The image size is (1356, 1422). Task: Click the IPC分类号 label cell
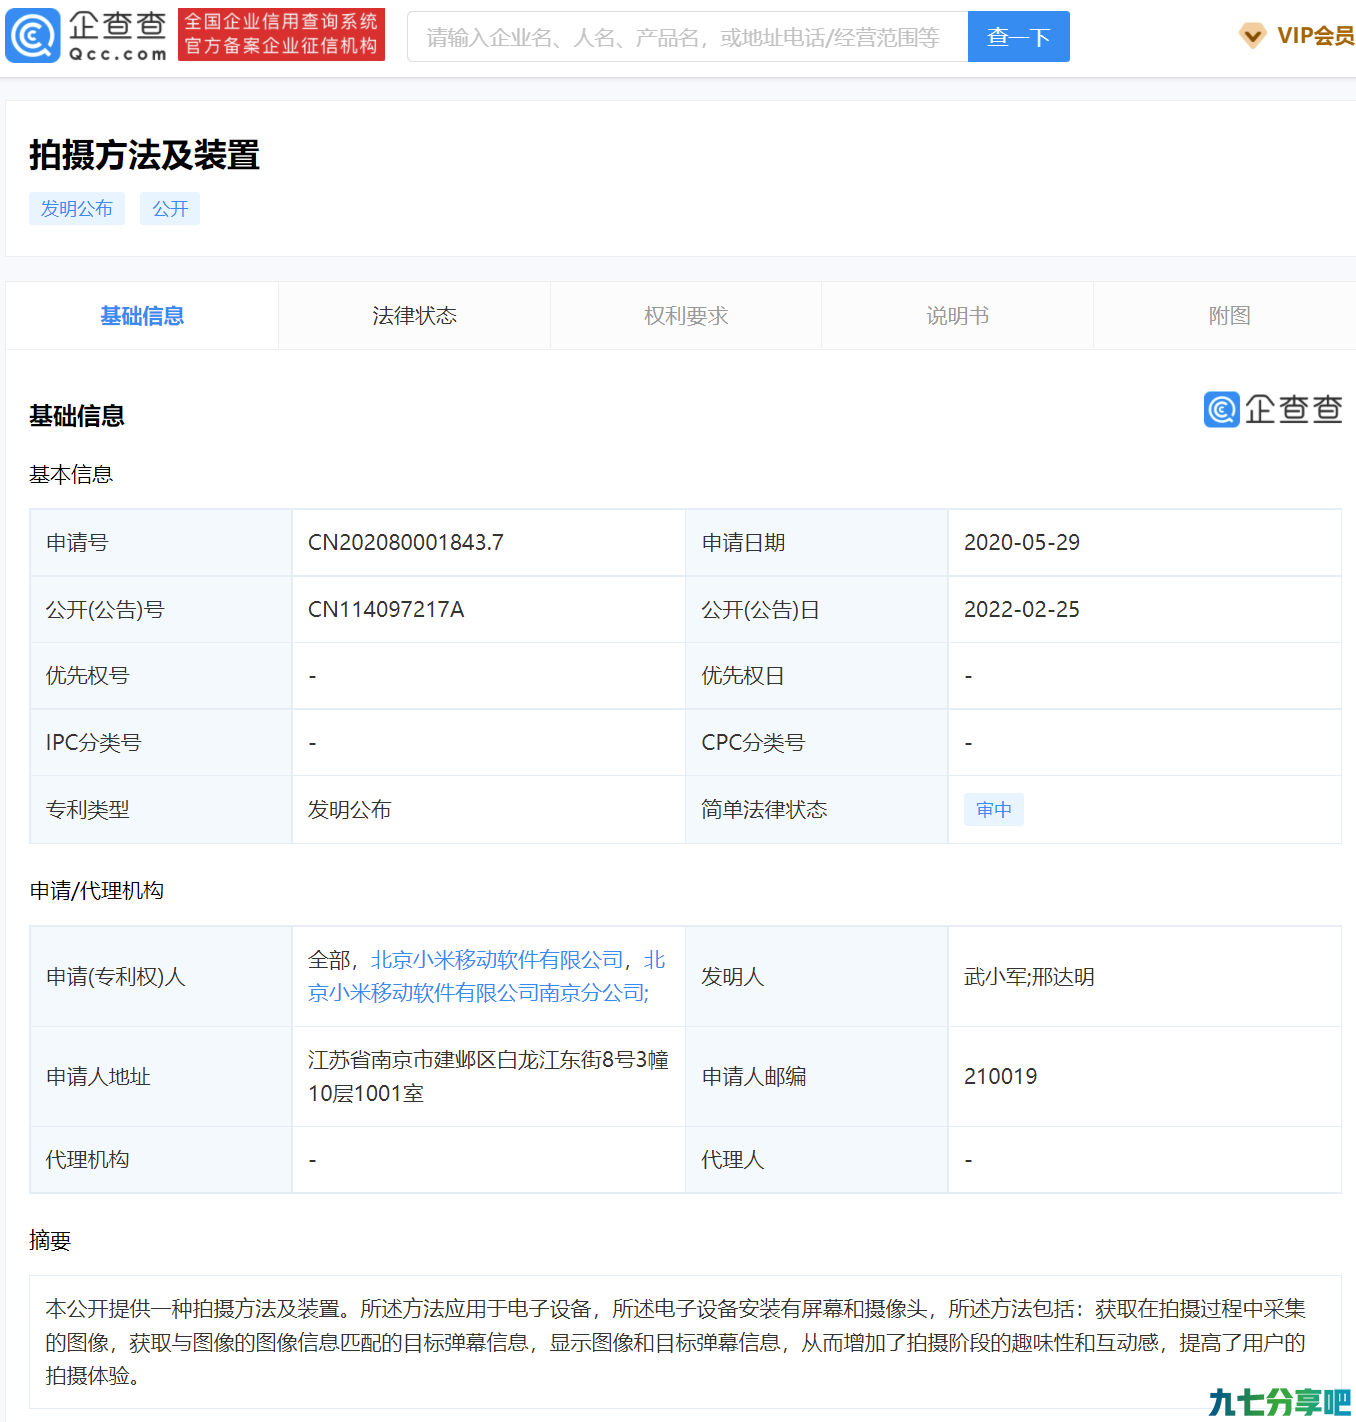coord(161,743)
